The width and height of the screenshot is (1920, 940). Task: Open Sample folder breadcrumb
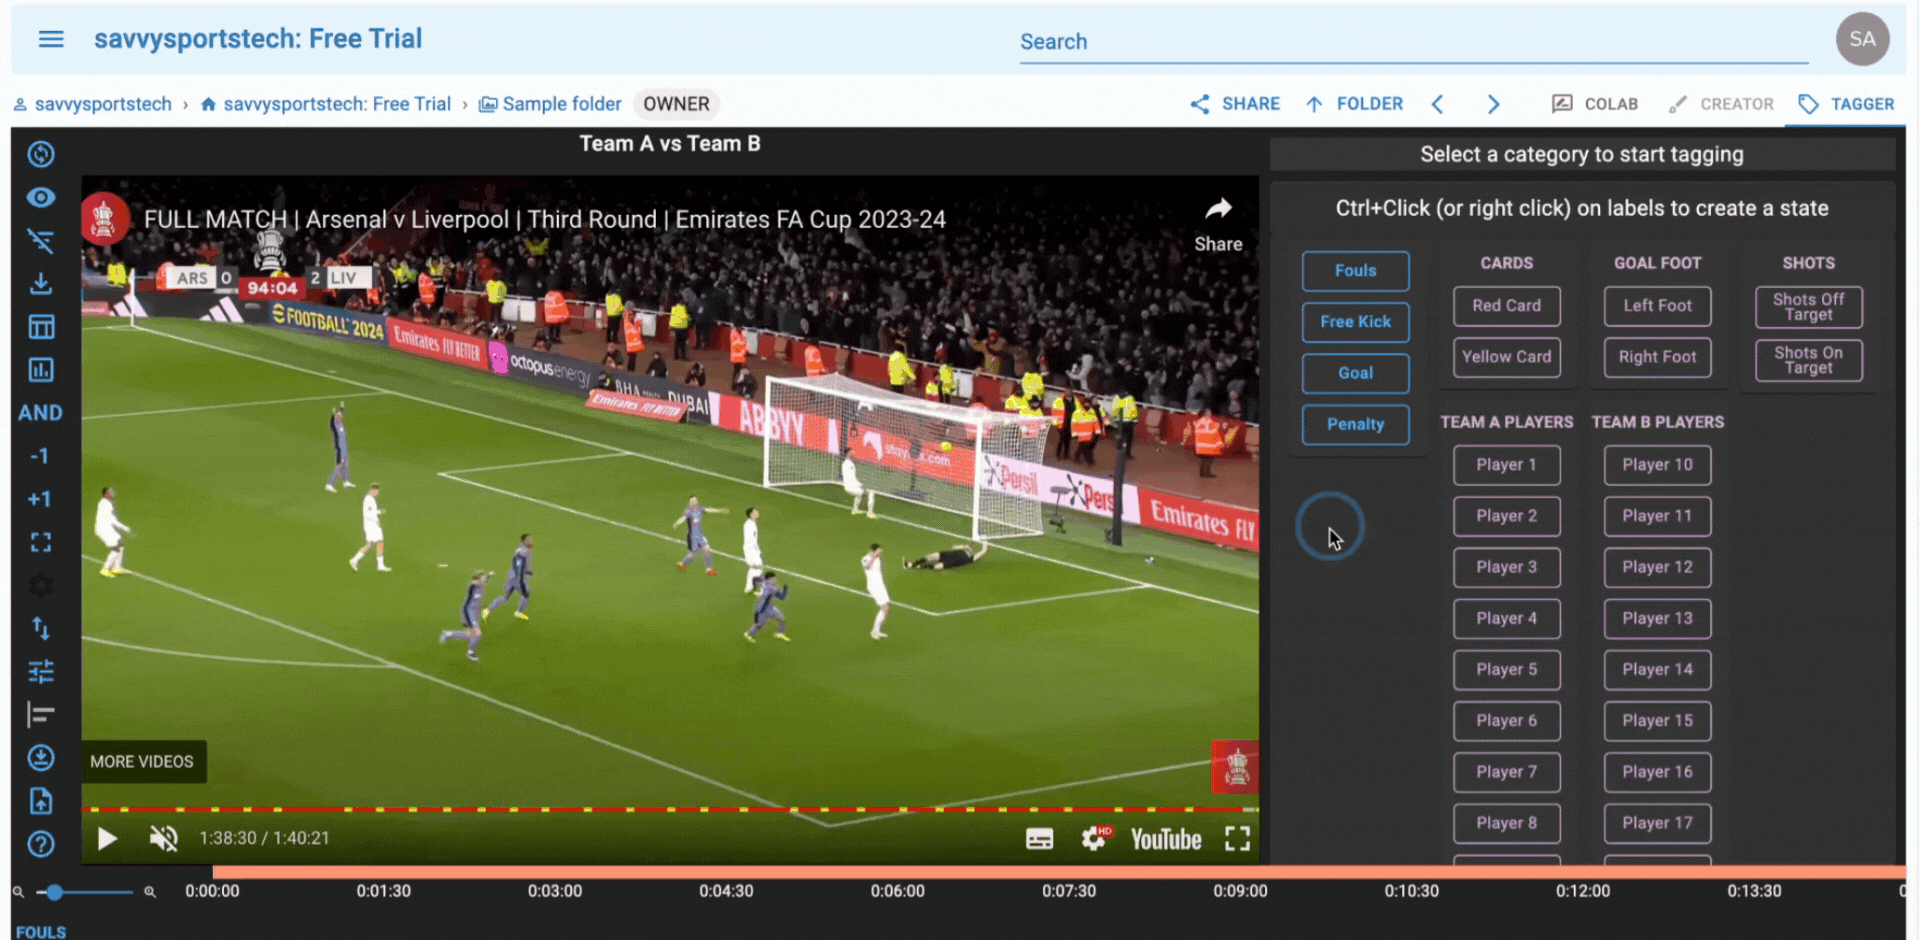550,104
